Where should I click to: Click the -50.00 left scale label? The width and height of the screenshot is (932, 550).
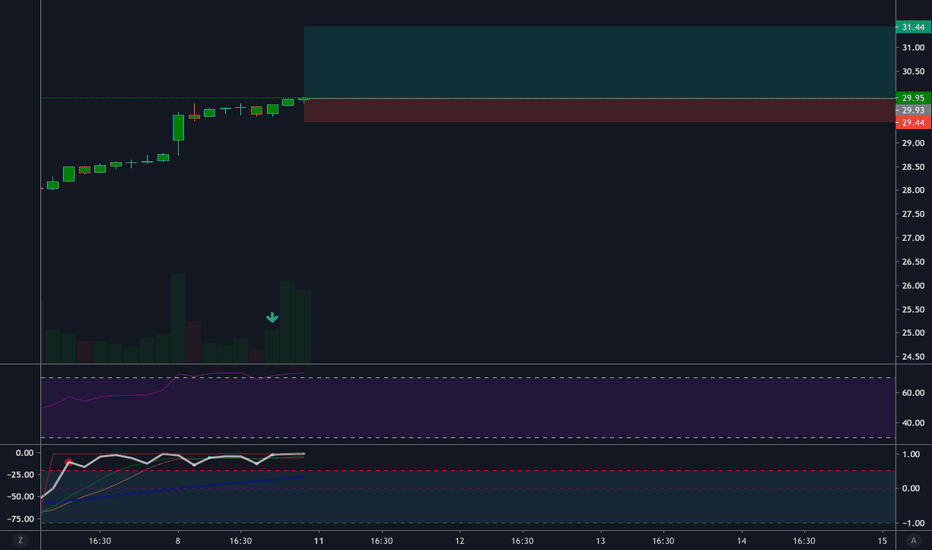20,496
